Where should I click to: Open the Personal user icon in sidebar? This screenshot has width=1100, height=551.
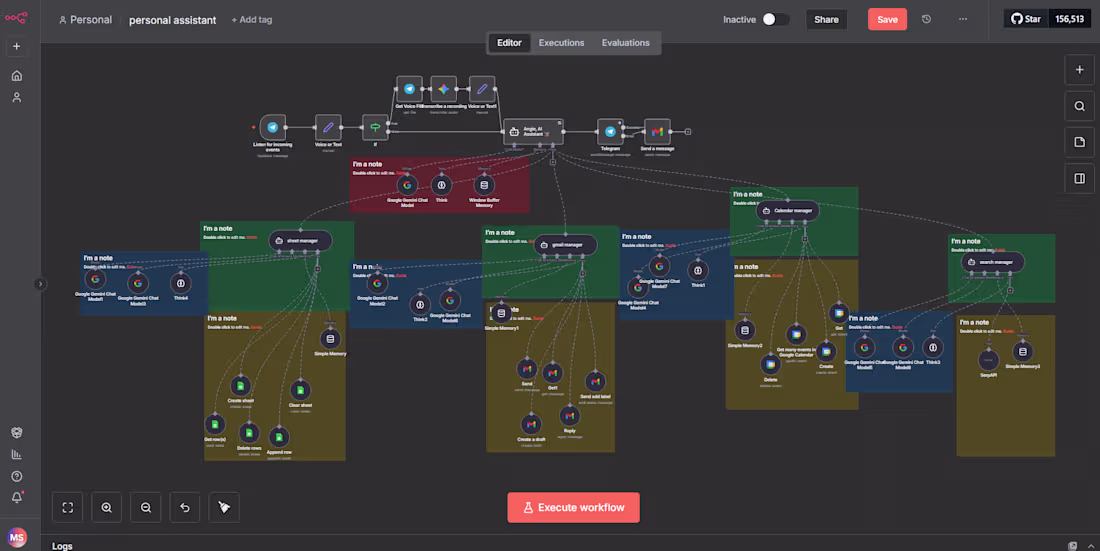tap(17, 98)
